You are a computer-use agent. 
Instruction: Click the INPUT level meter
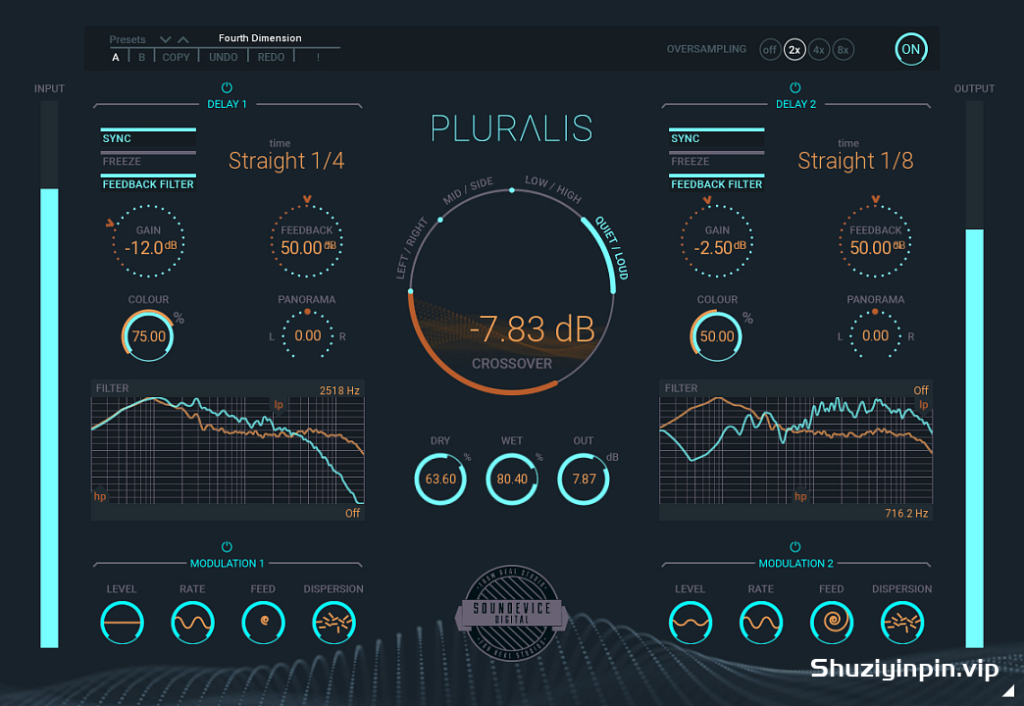coord(49,374)
